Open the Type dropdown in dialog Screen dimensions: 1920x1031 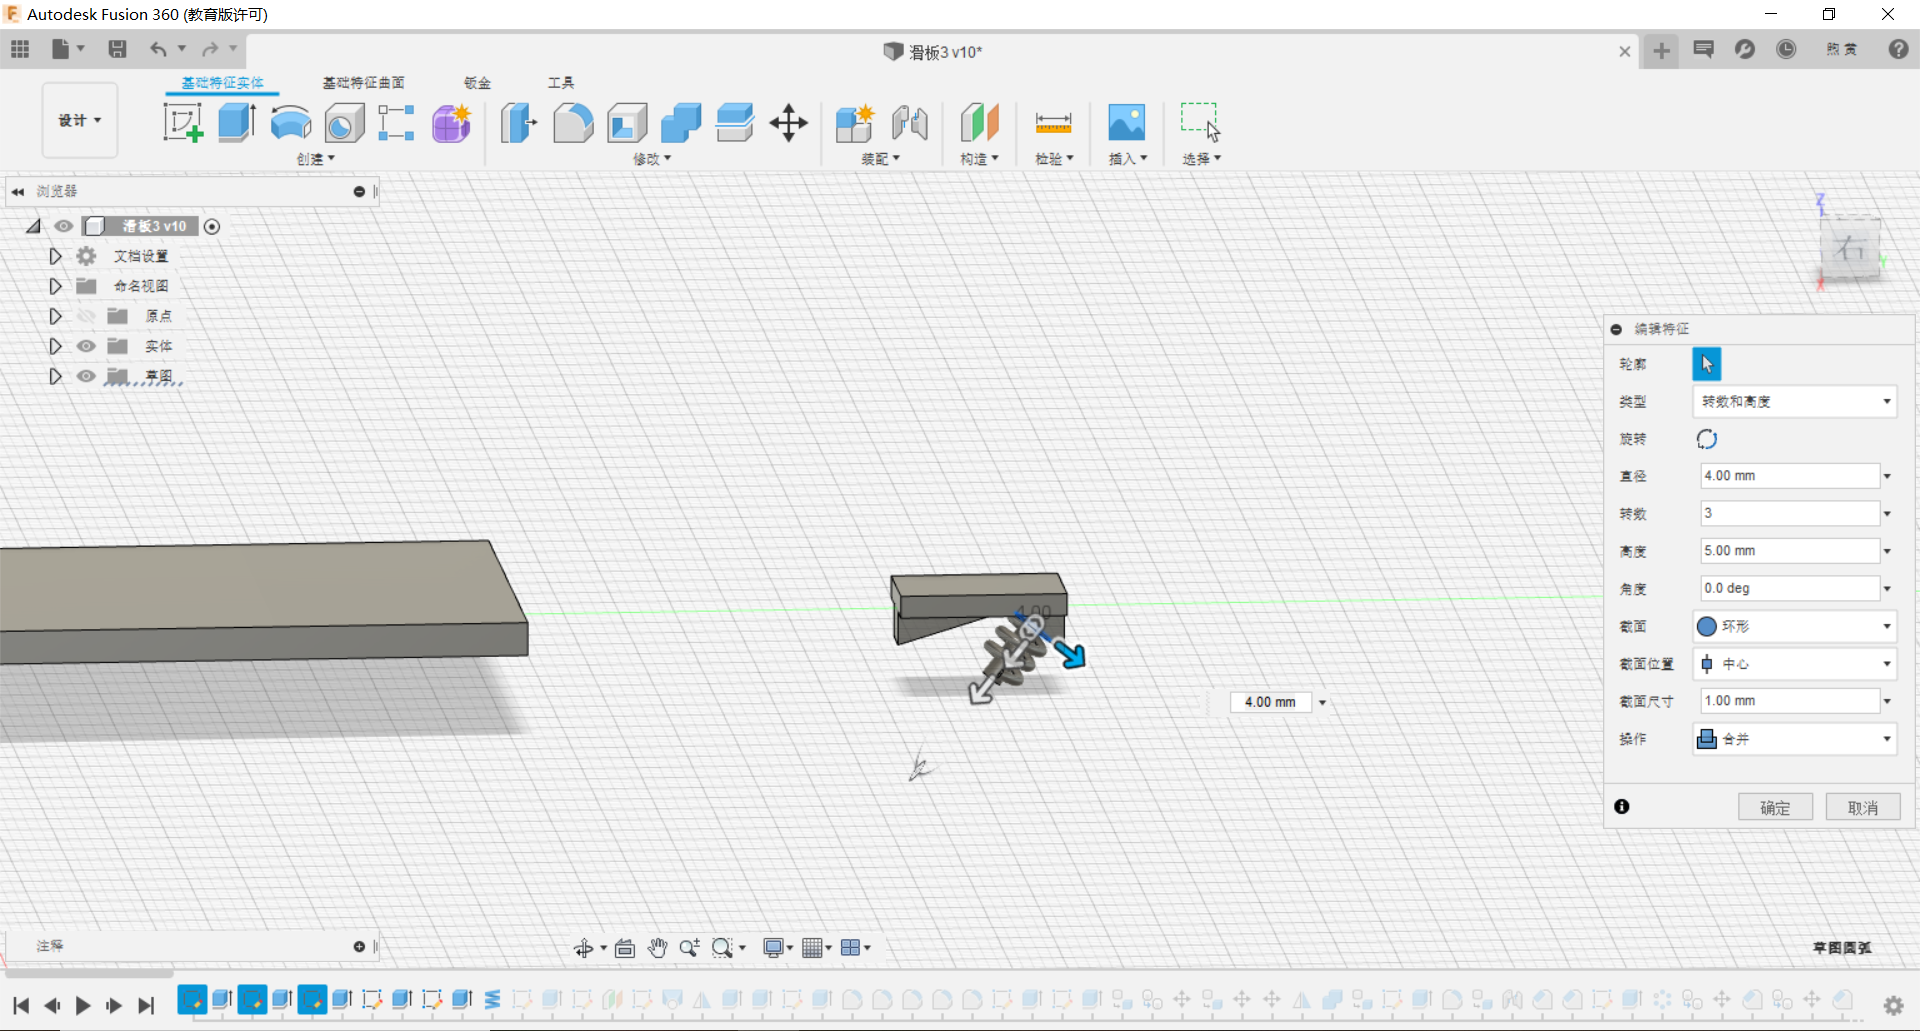(x=1795, y=402)
